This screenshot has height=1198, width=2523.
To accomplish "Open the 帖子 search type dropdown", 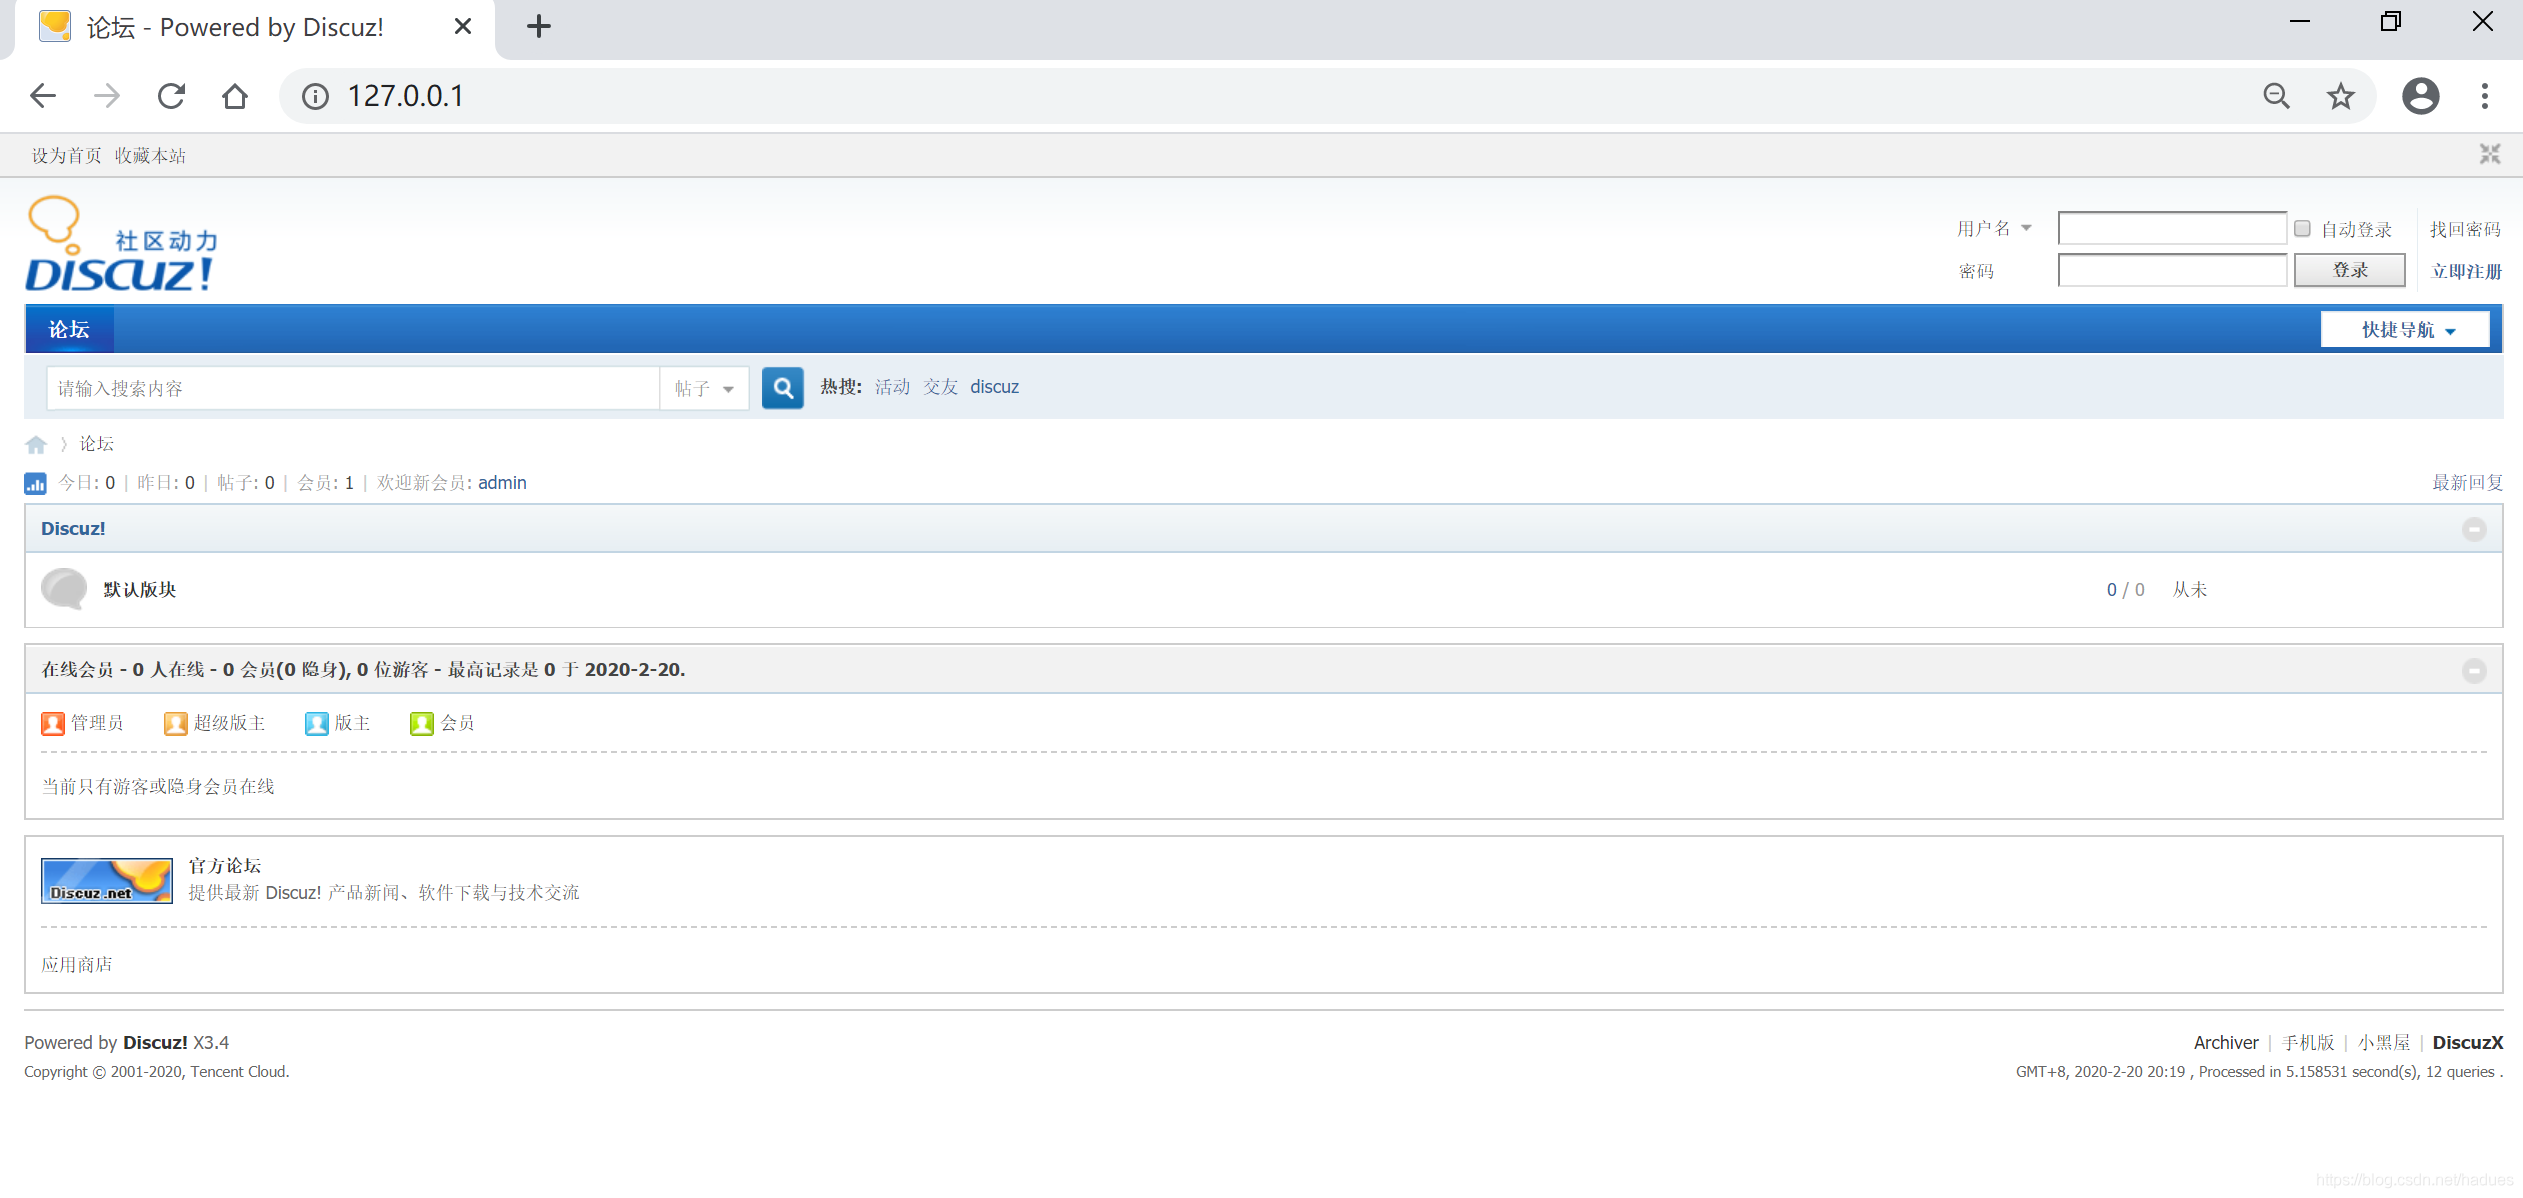I will coord(704,388).
